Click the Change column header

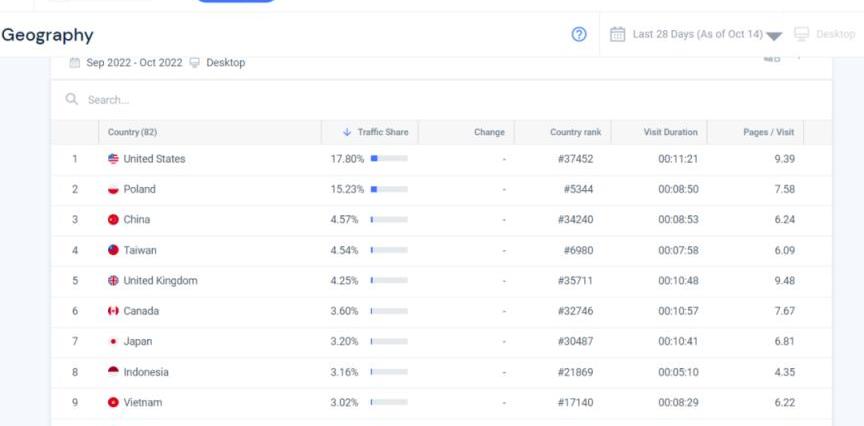tap(489, 132)
